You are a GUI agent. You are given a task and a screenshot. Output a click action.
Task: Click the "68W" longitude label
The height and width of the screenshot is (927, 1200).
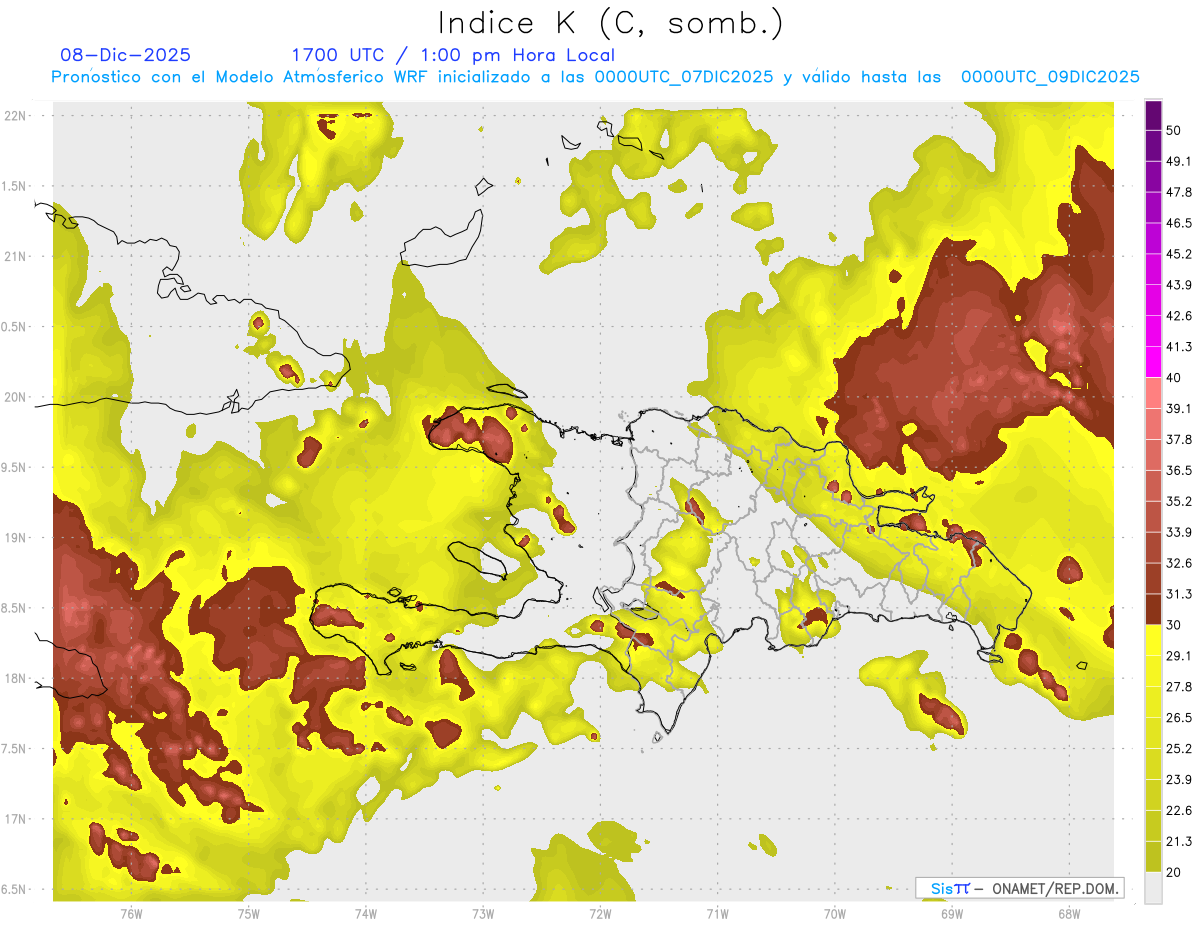1069,913
